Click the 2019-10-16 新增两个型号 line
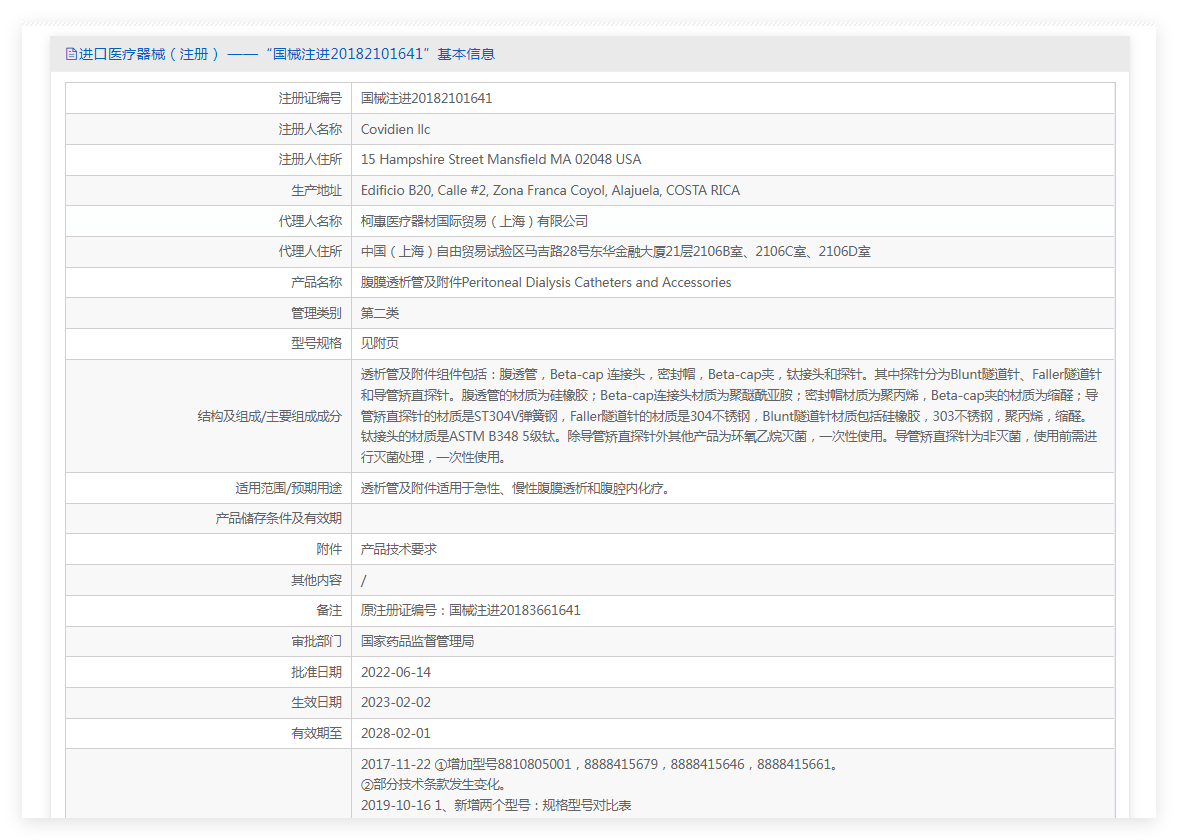1178x840 pixels. pyautogui.click(x=496, y=805)
